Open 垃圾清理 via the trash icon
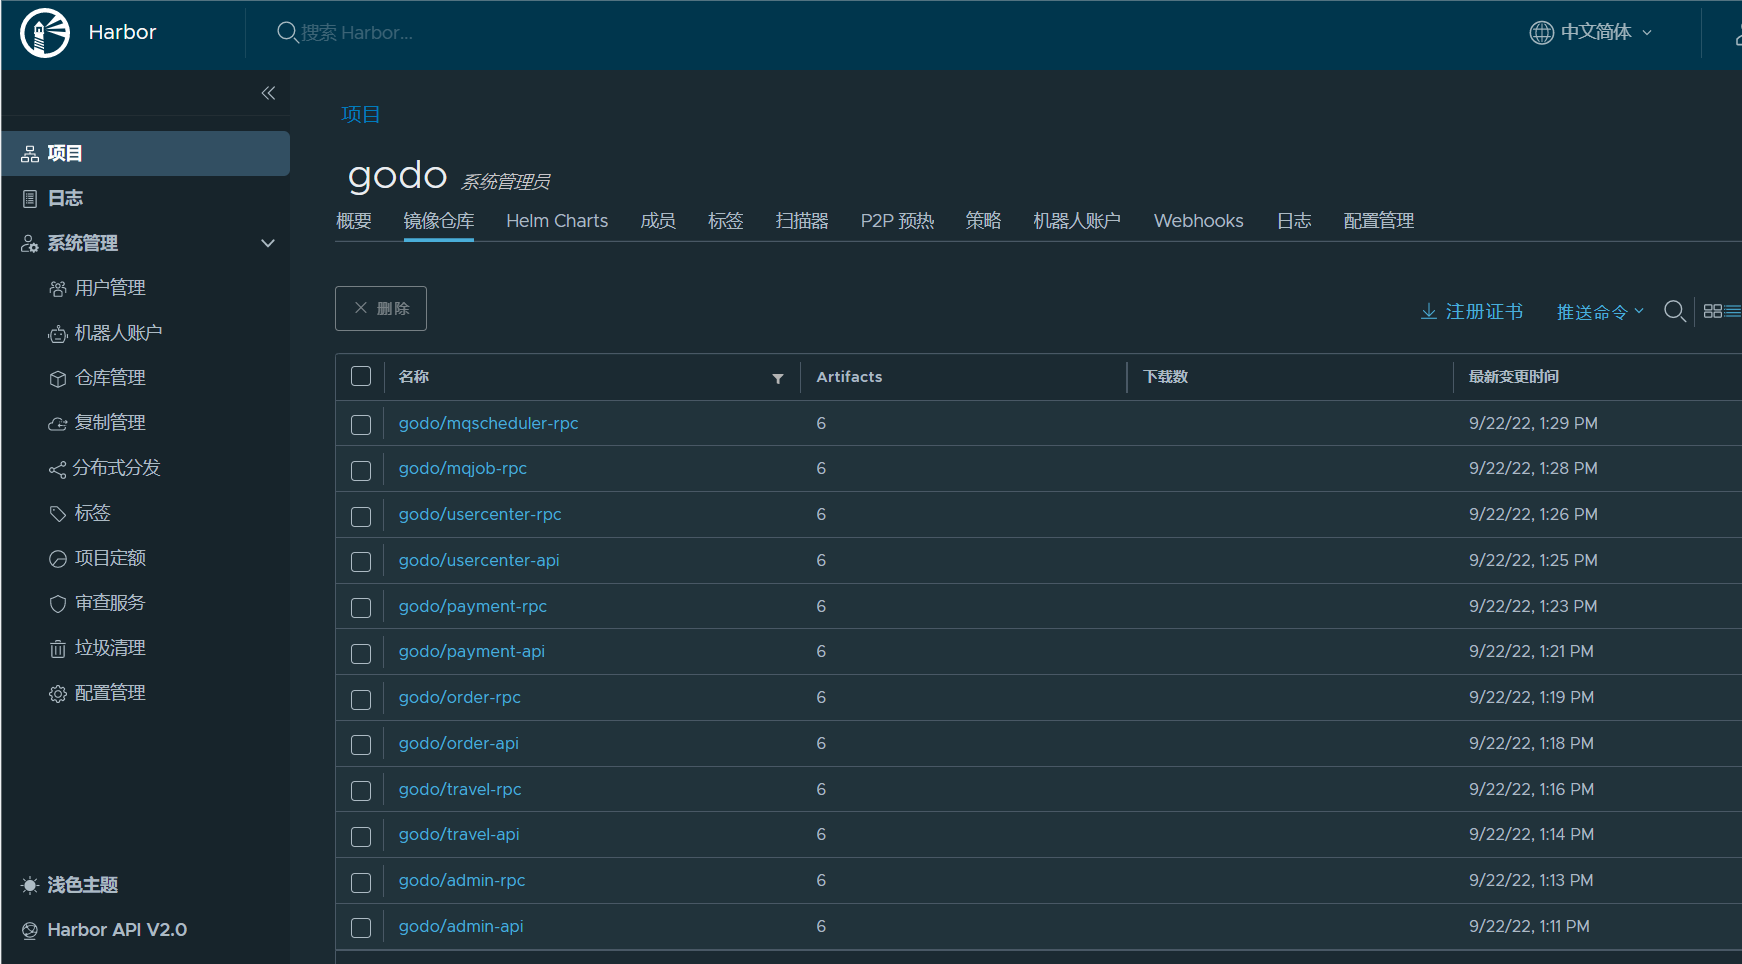Viewport: 1742px width, 964px height. point(58,648)
